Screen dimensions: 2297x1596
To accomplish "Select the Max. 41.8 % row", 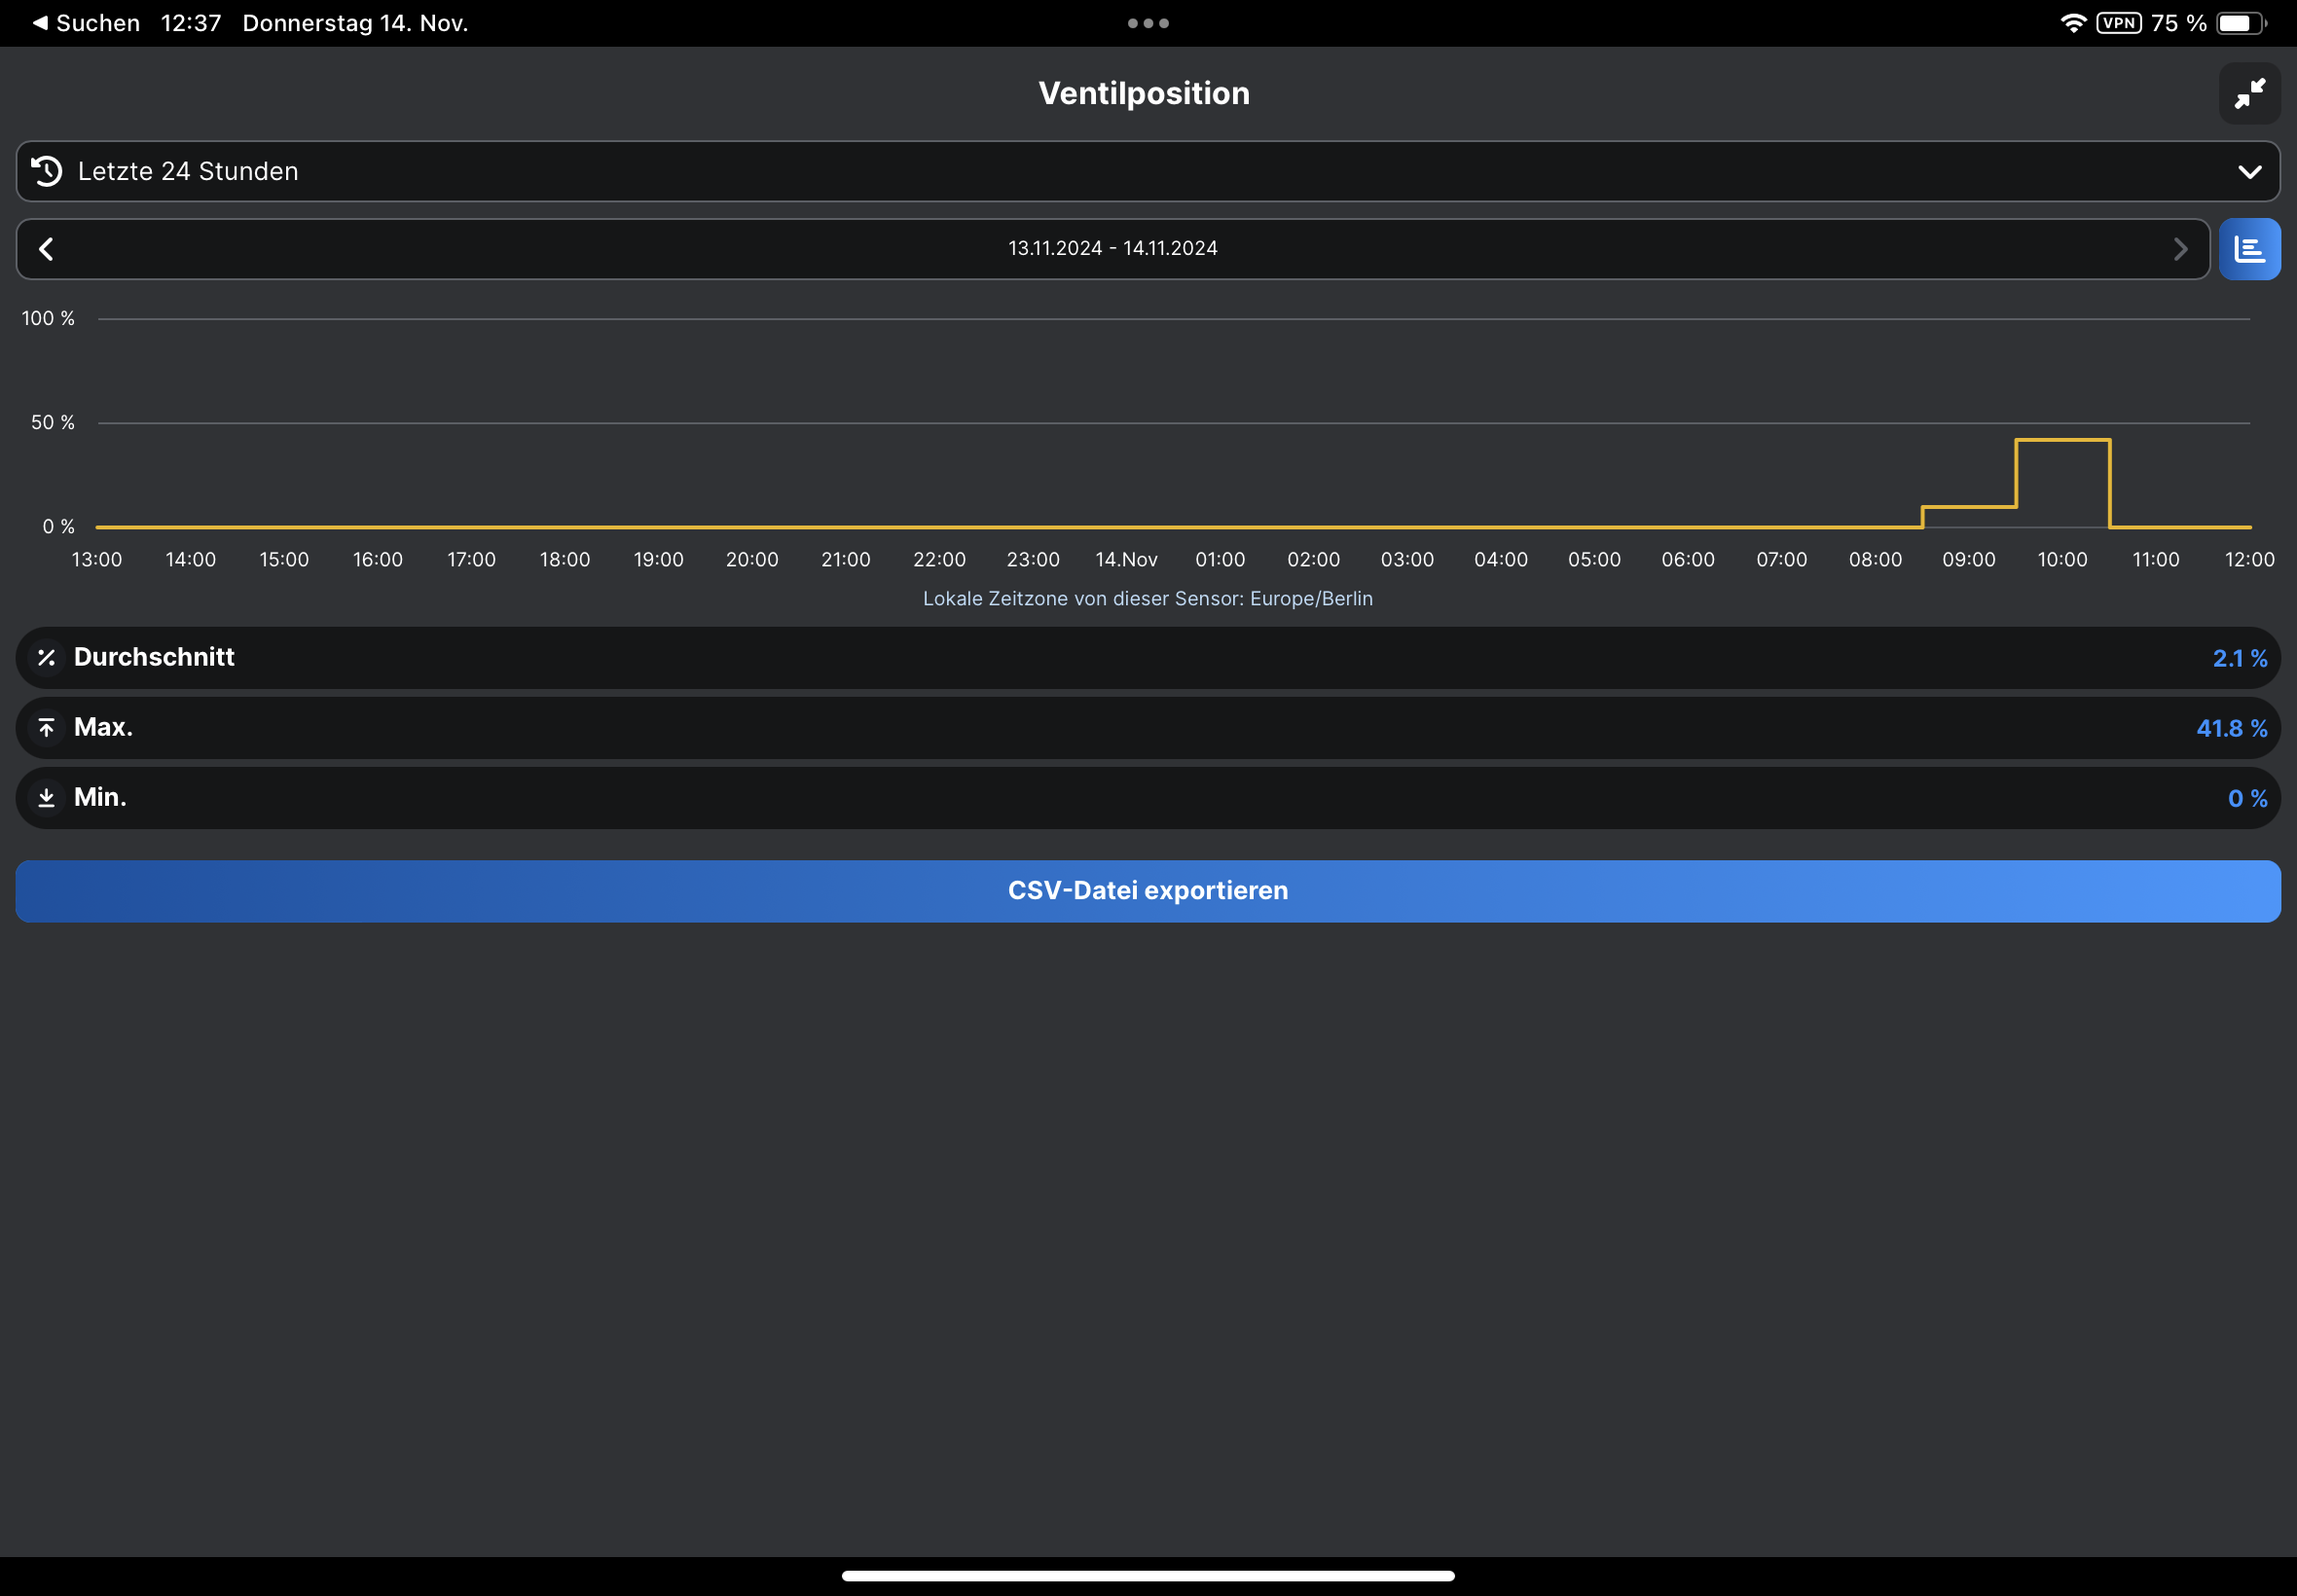I will point(1147,727).
